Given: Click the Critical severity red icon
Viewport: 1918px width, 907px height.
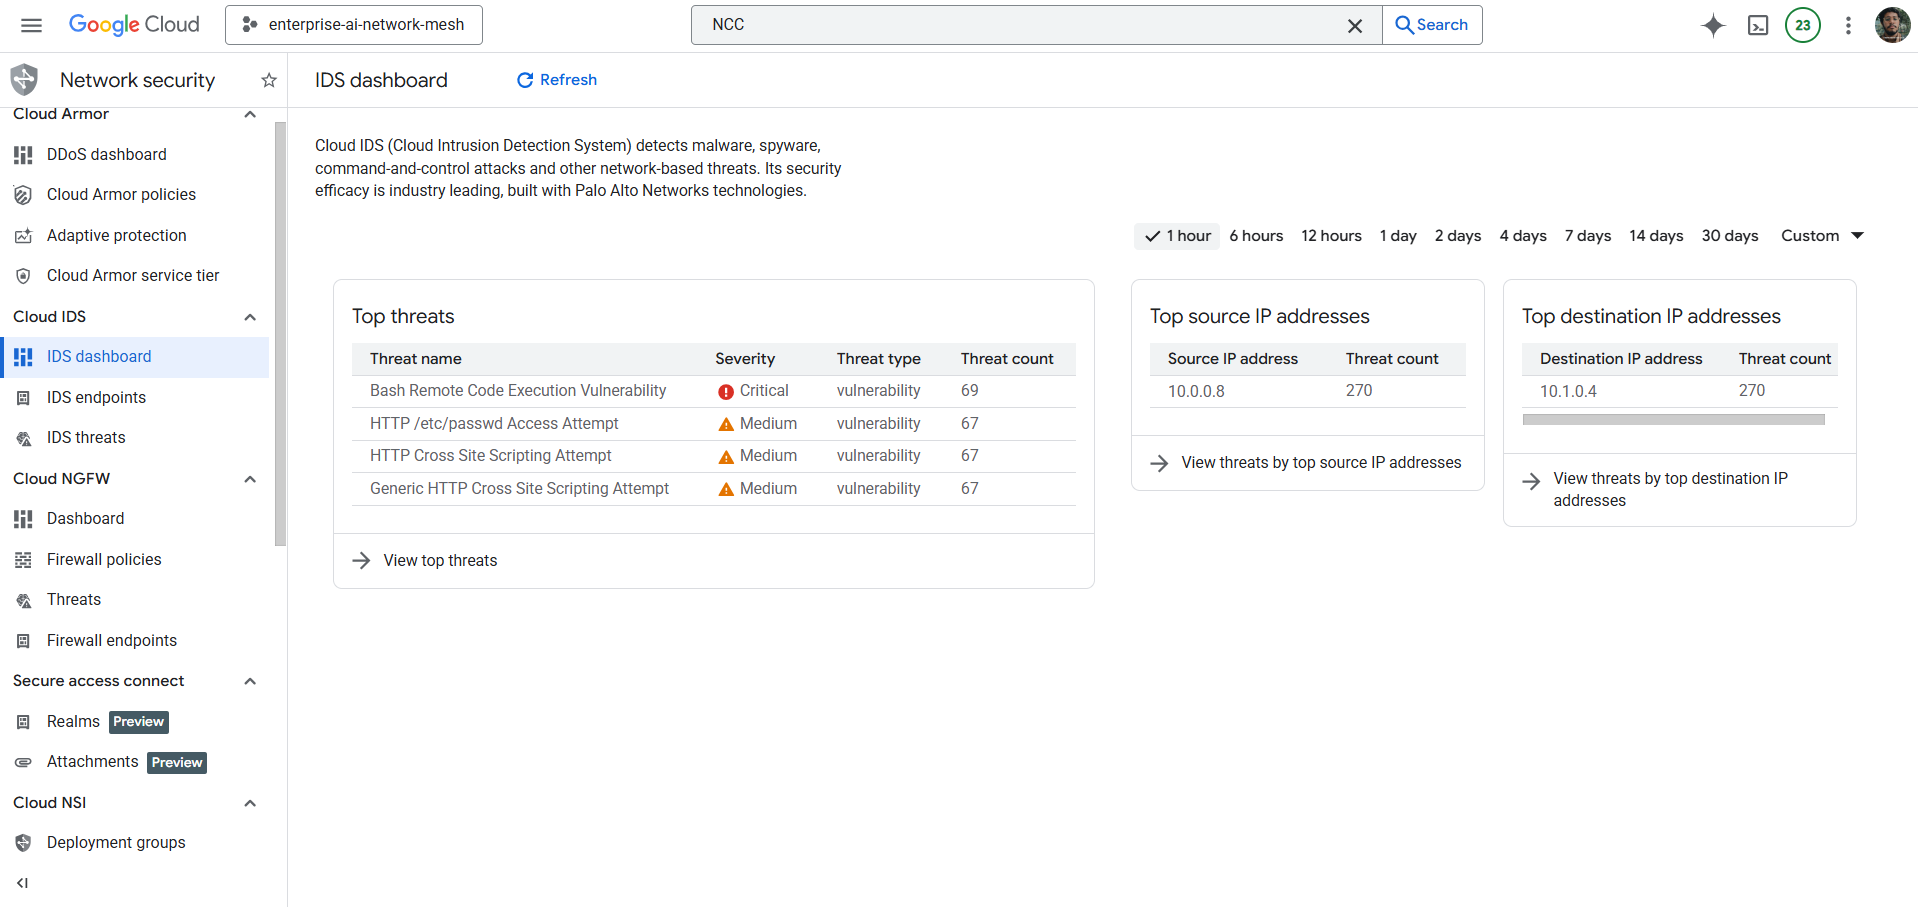Looking at the screenshot, I should 726,392.
